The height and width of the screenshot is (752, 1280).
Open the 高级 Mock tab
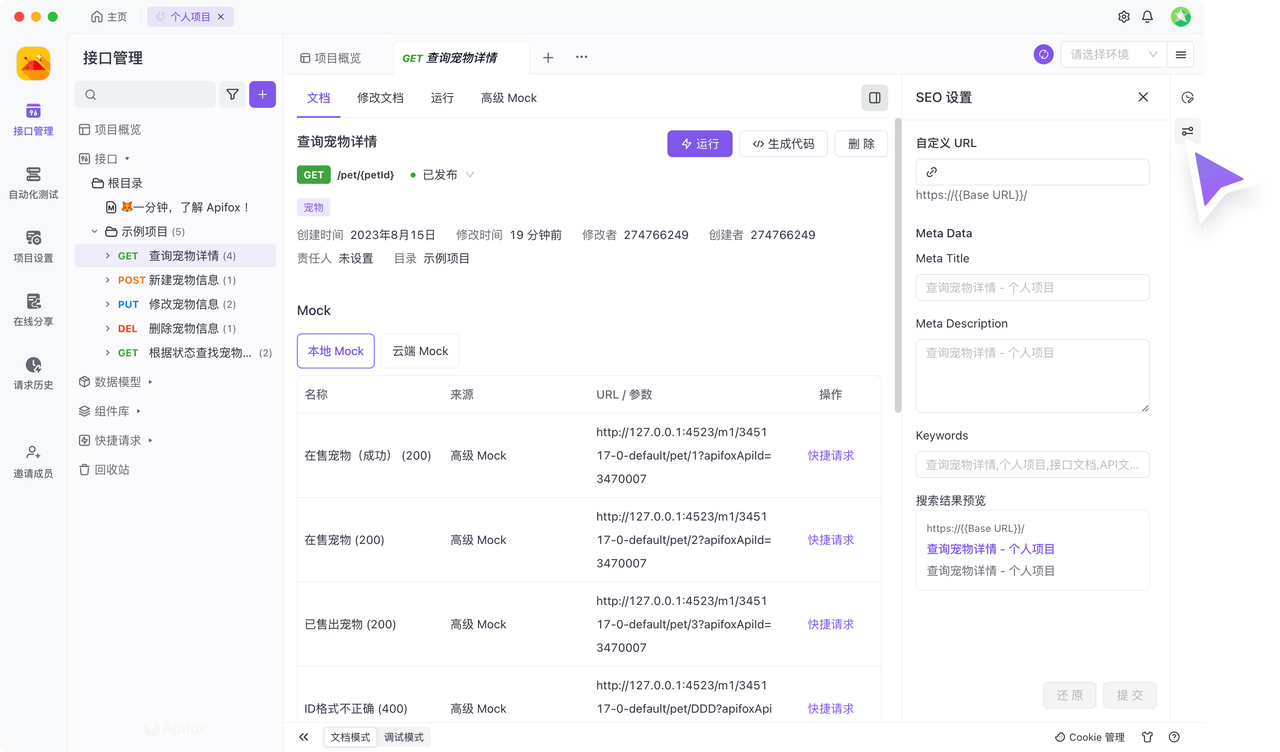(508, 98)
